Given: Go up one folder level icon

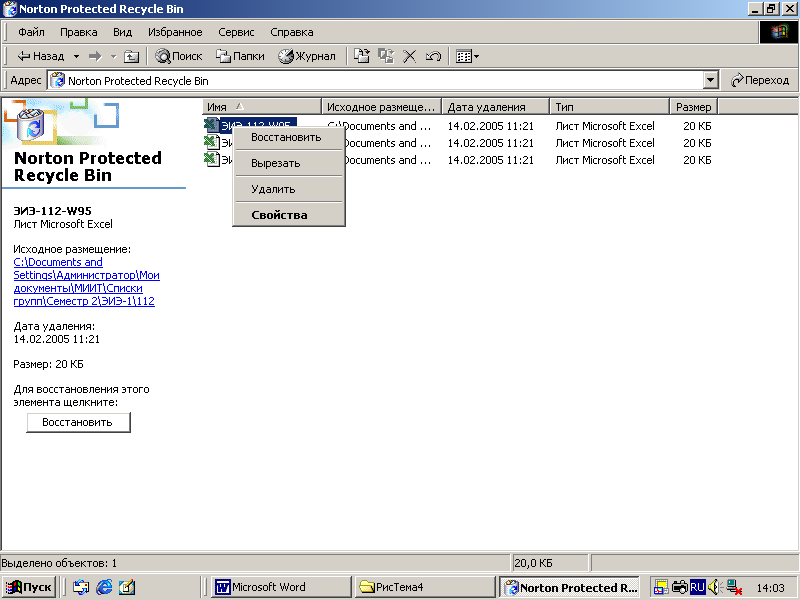Looking at the screenshot, I should 131,56.
